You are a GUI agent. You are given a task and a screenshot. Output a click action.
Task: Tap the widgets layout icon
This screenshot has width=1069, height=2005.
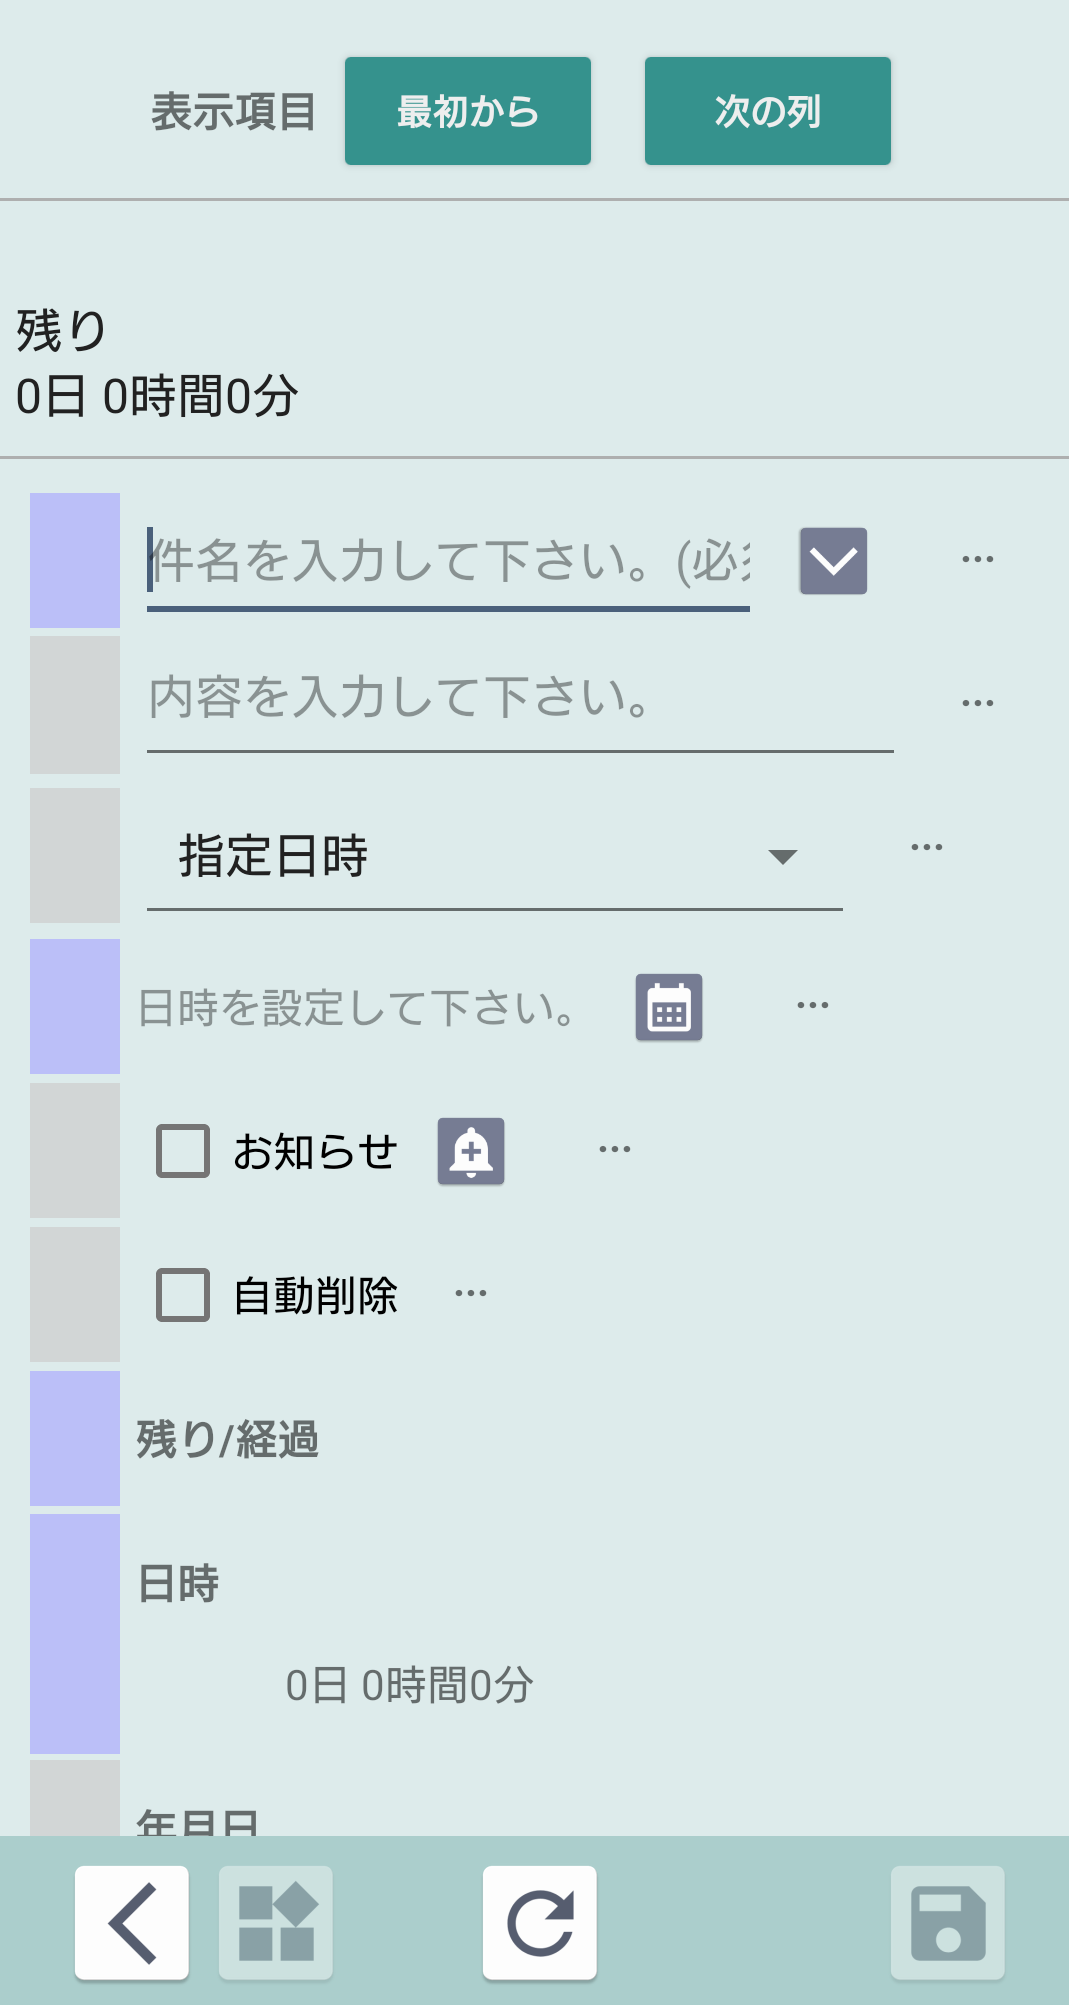pos(276,1922)
